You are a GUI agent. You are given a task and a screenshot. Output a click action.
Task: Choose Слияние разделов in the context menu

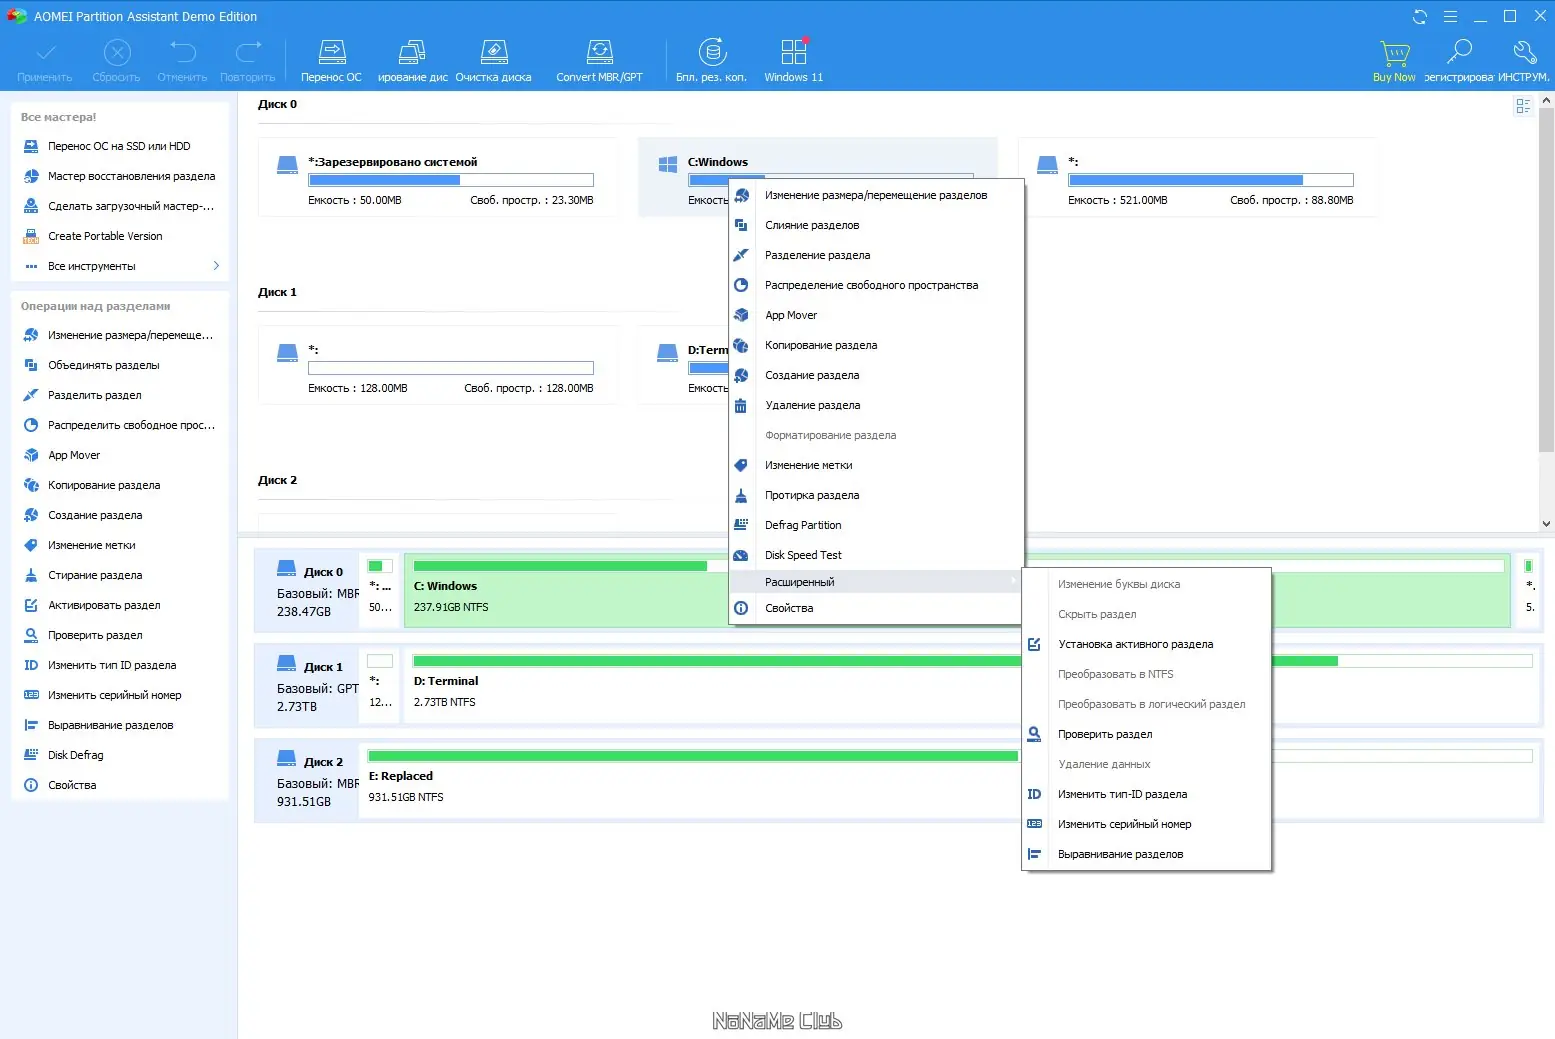point(876,225)
